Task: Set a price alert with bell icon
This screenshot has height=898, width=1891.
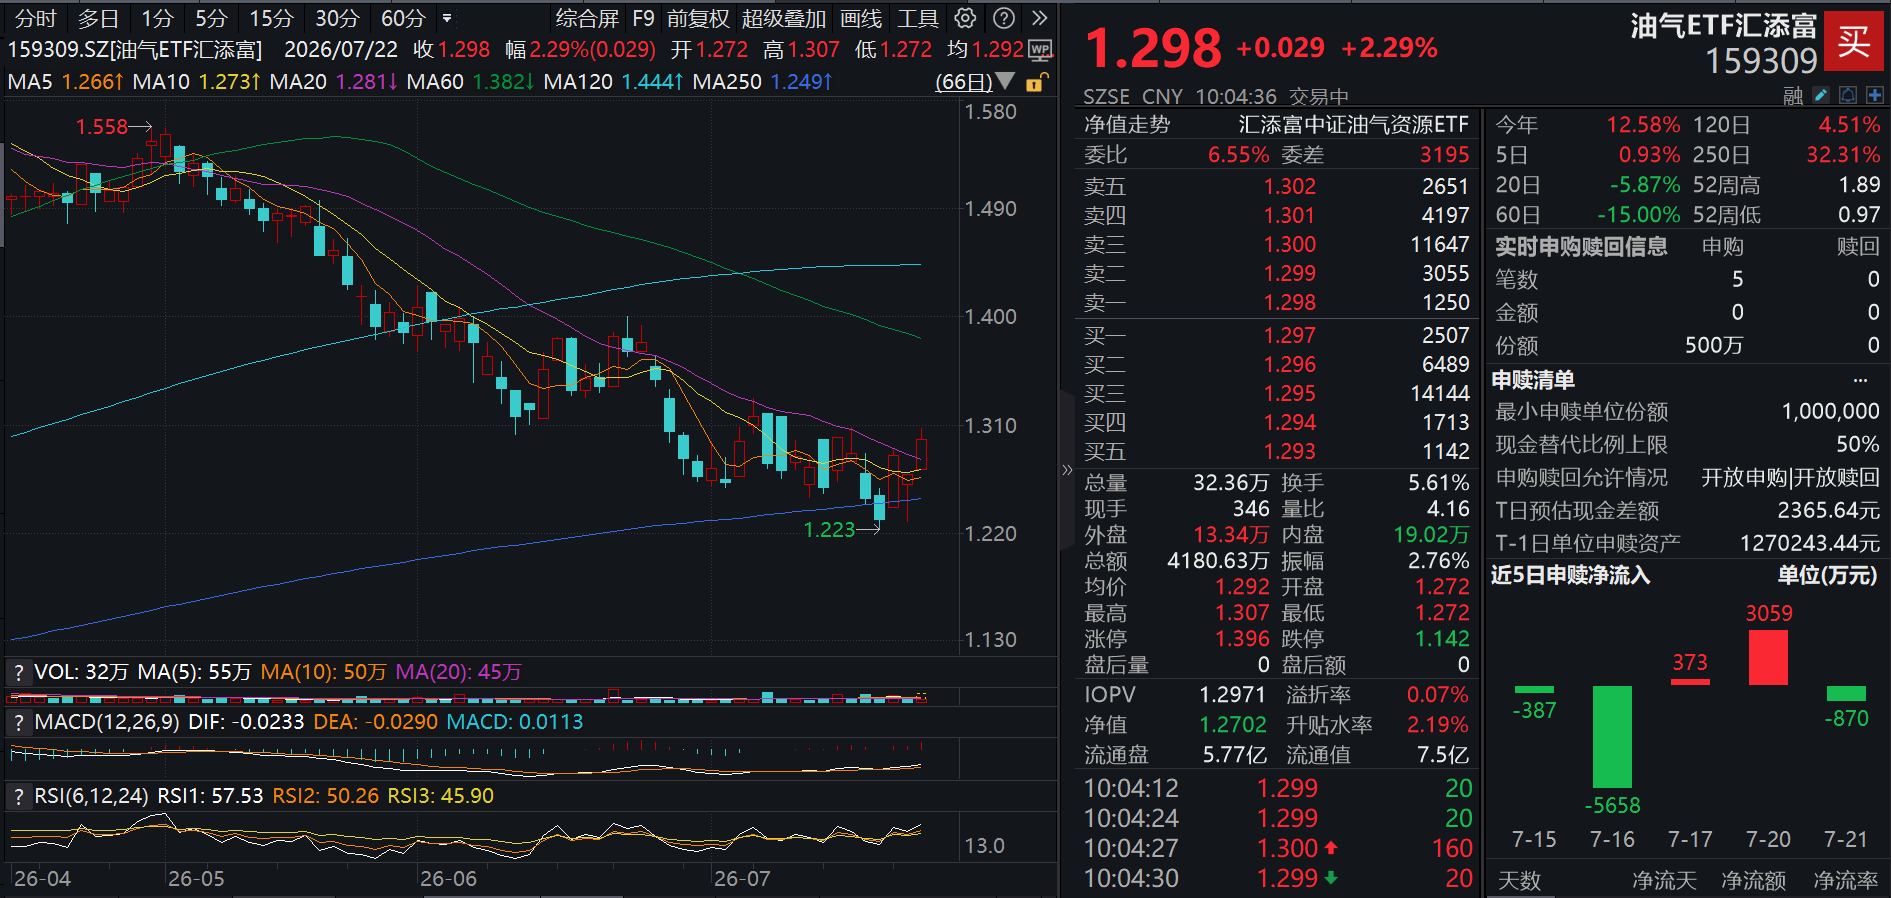Action: (x=1848, y=95)
